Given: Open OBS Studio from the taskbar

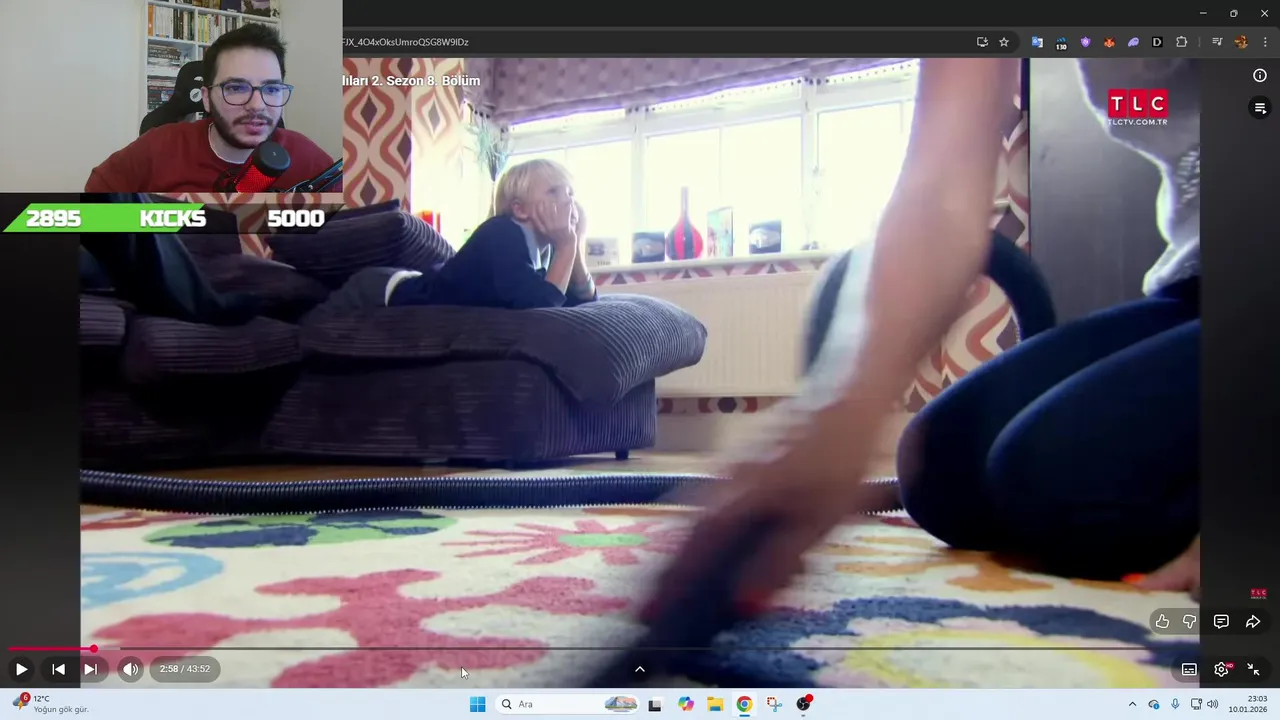Looking at the screenshot, I should pyautogui.click(x=803, y=704).
